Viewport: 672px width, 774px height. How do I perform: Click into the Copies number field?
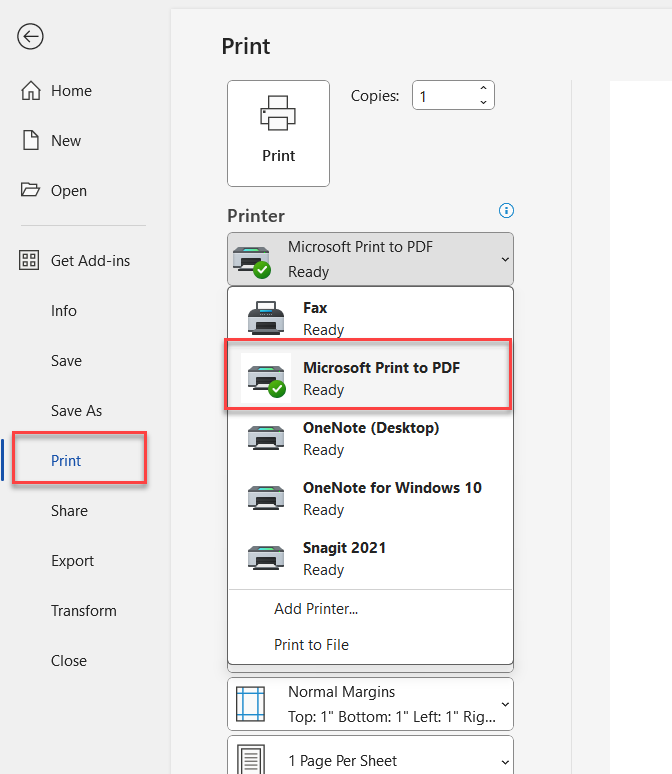point(445,95)
